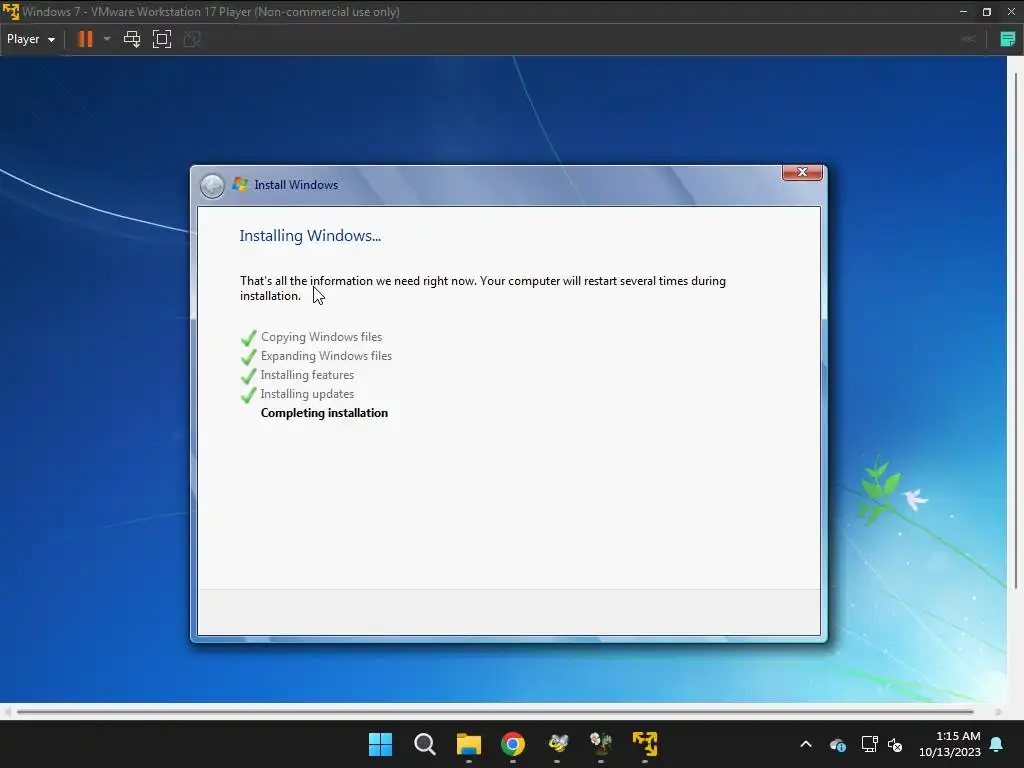Open Google Chrome from taskbar
This screenshot has width=1024, height=768.
pos(513,744)
